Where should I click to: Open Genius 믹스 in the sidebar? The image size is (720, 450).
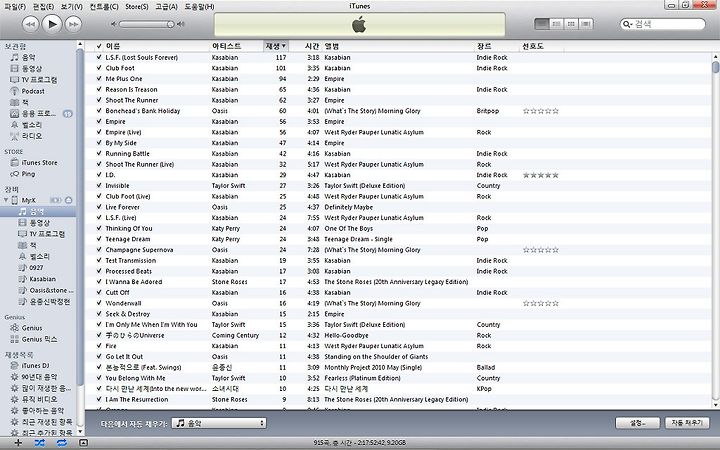(39, 339)
